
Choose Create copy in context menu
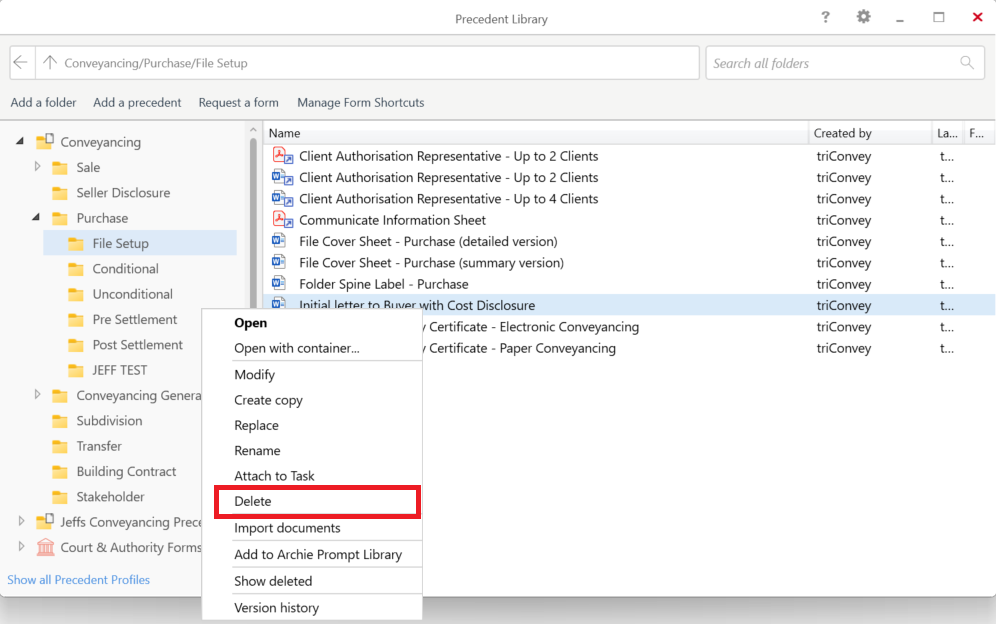[268, 400]
